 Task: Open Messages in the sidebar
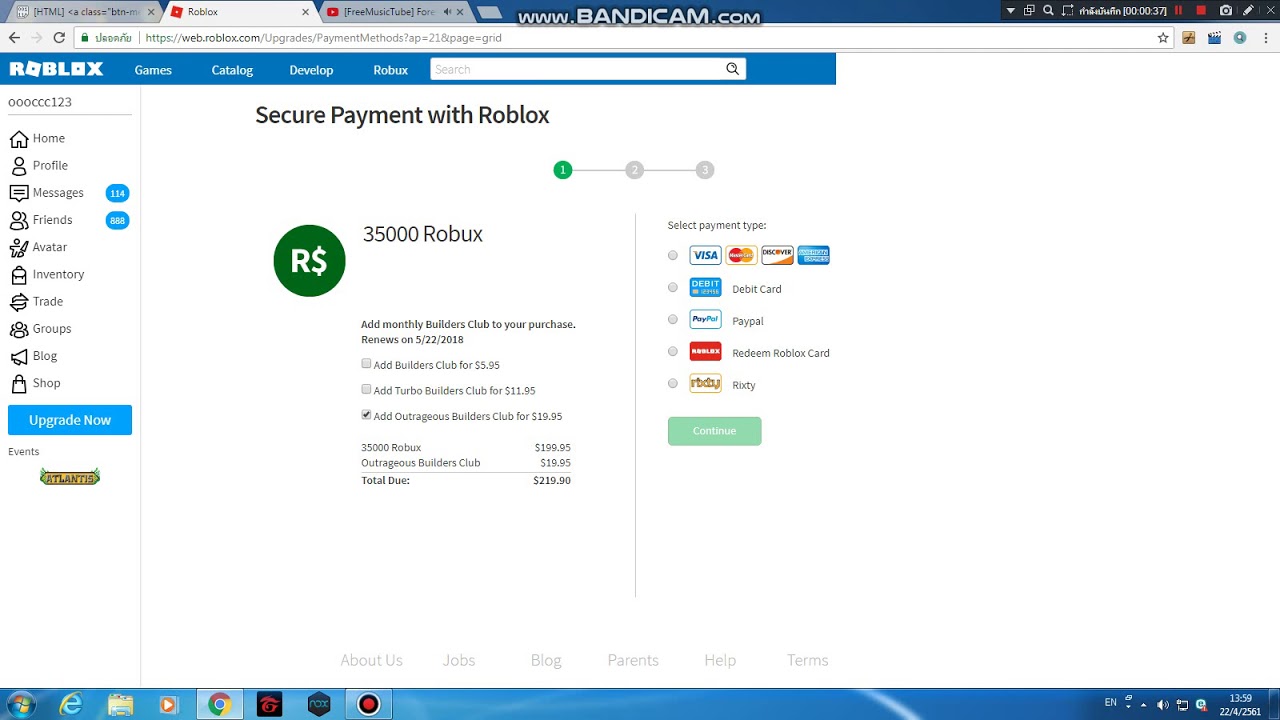[x=58, y=193]
